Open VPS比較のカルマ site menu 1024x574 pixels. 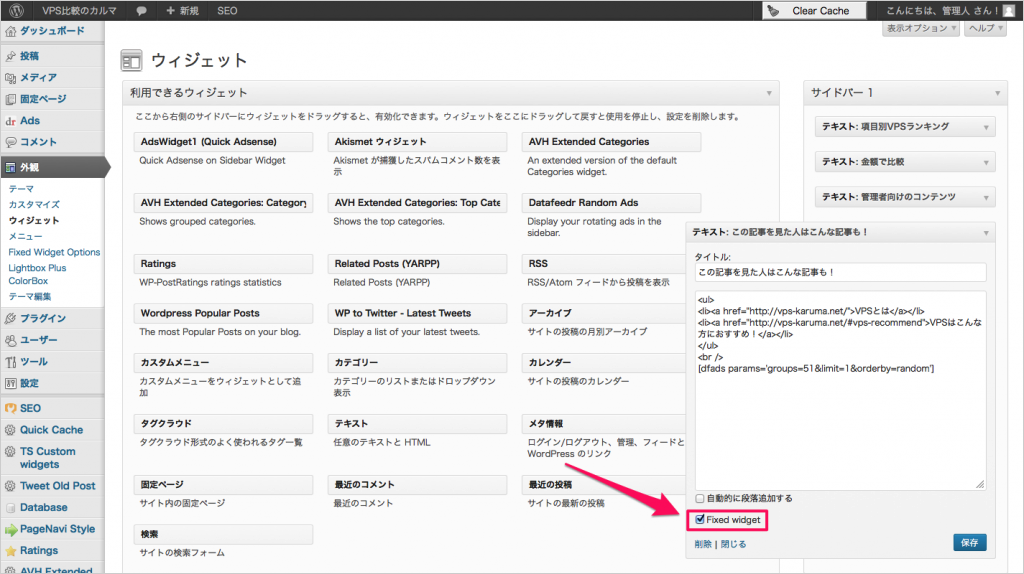(79, 10)
